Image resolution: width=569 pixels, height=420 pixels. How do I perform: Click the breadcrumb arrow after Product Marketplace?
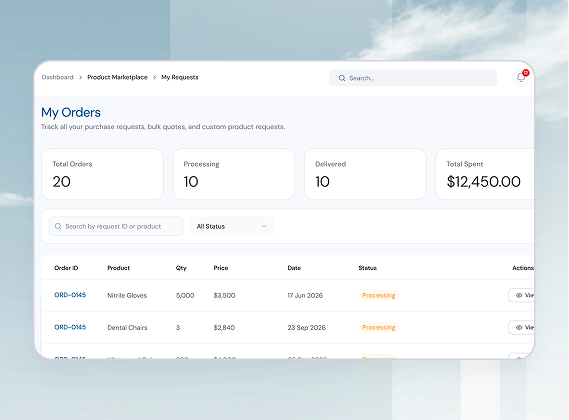(155, 77)
